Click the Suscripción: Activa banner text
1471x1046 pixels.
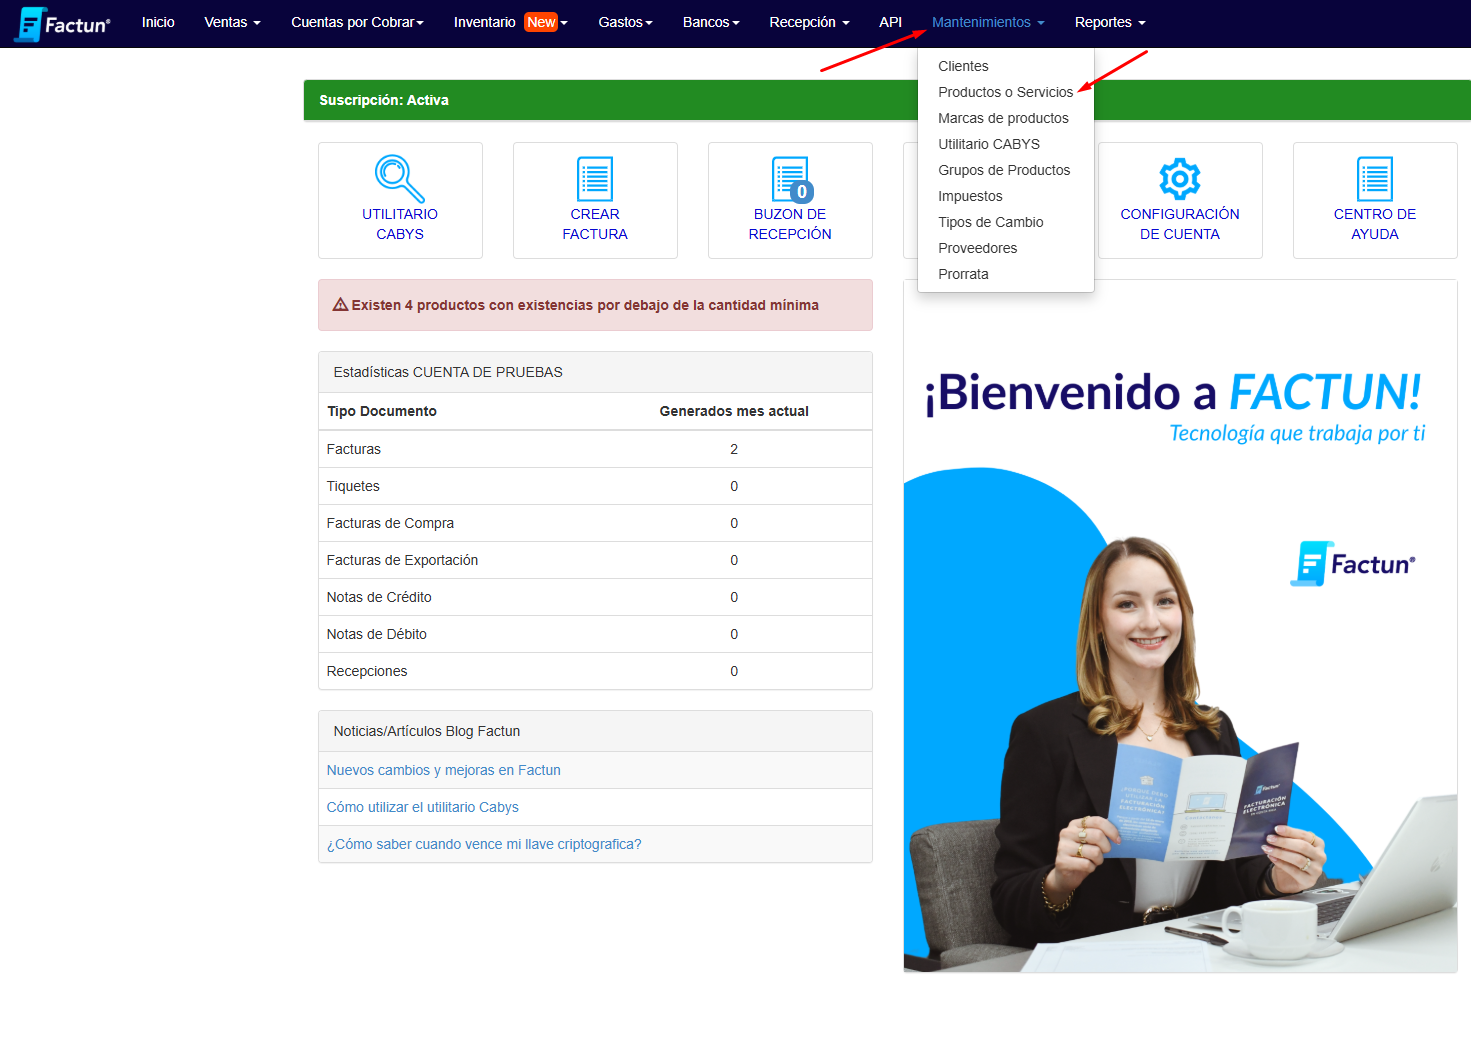384,100
